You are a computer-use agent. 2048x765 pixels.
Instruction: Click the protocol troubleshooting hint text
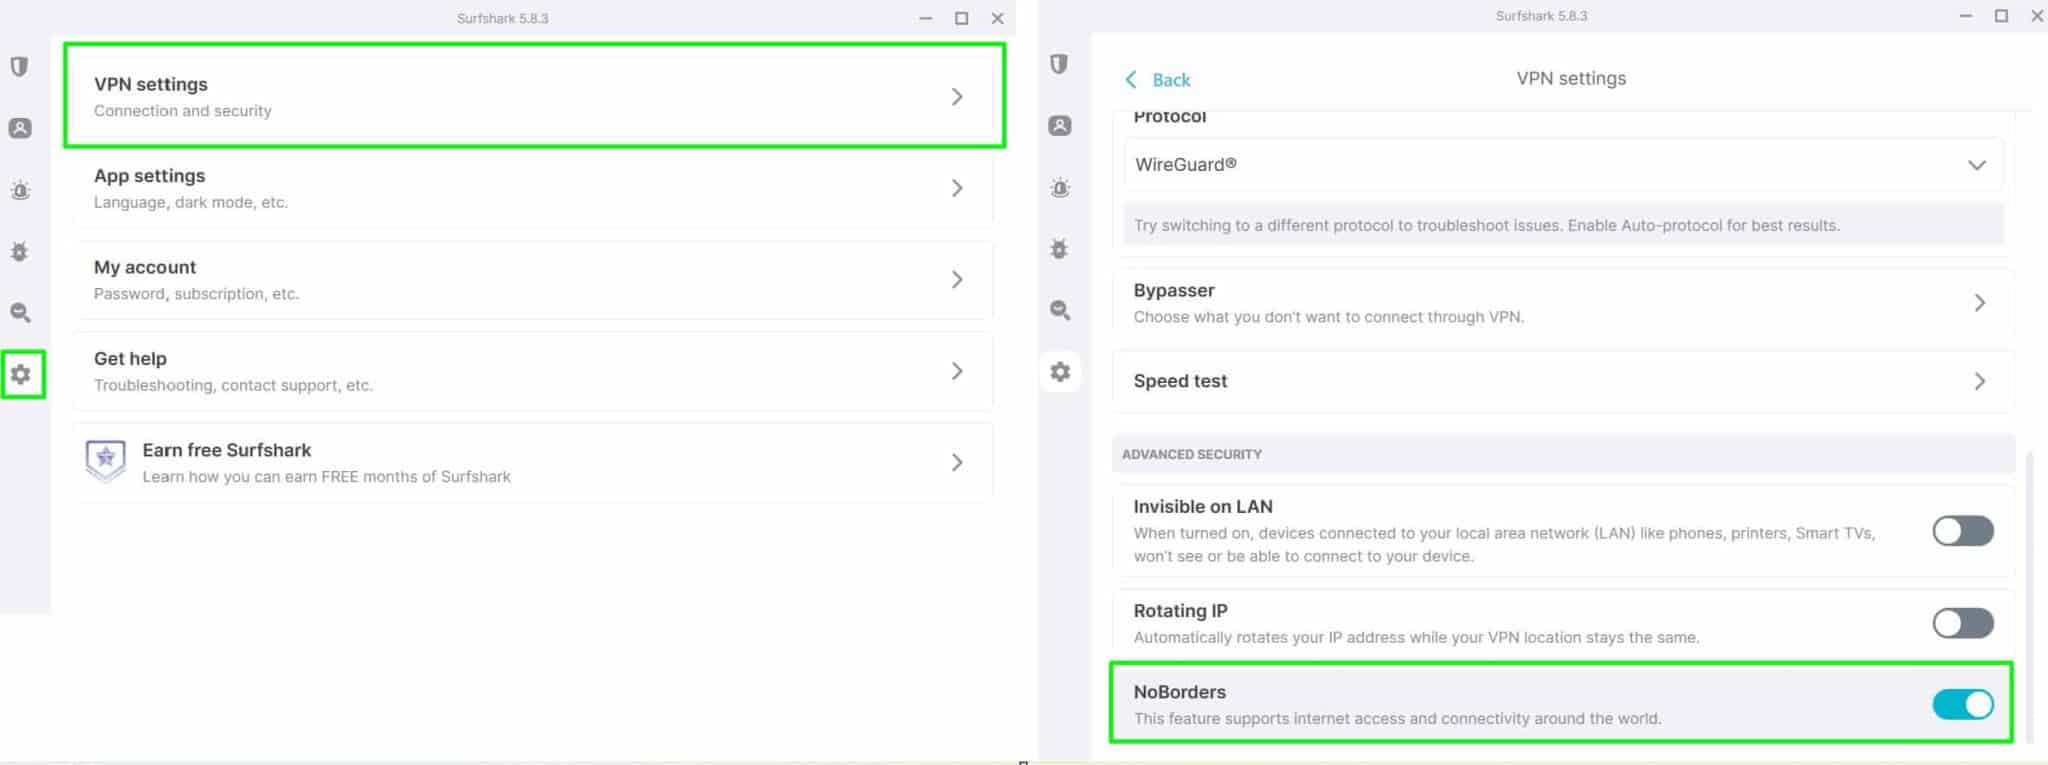point(1487,225)
